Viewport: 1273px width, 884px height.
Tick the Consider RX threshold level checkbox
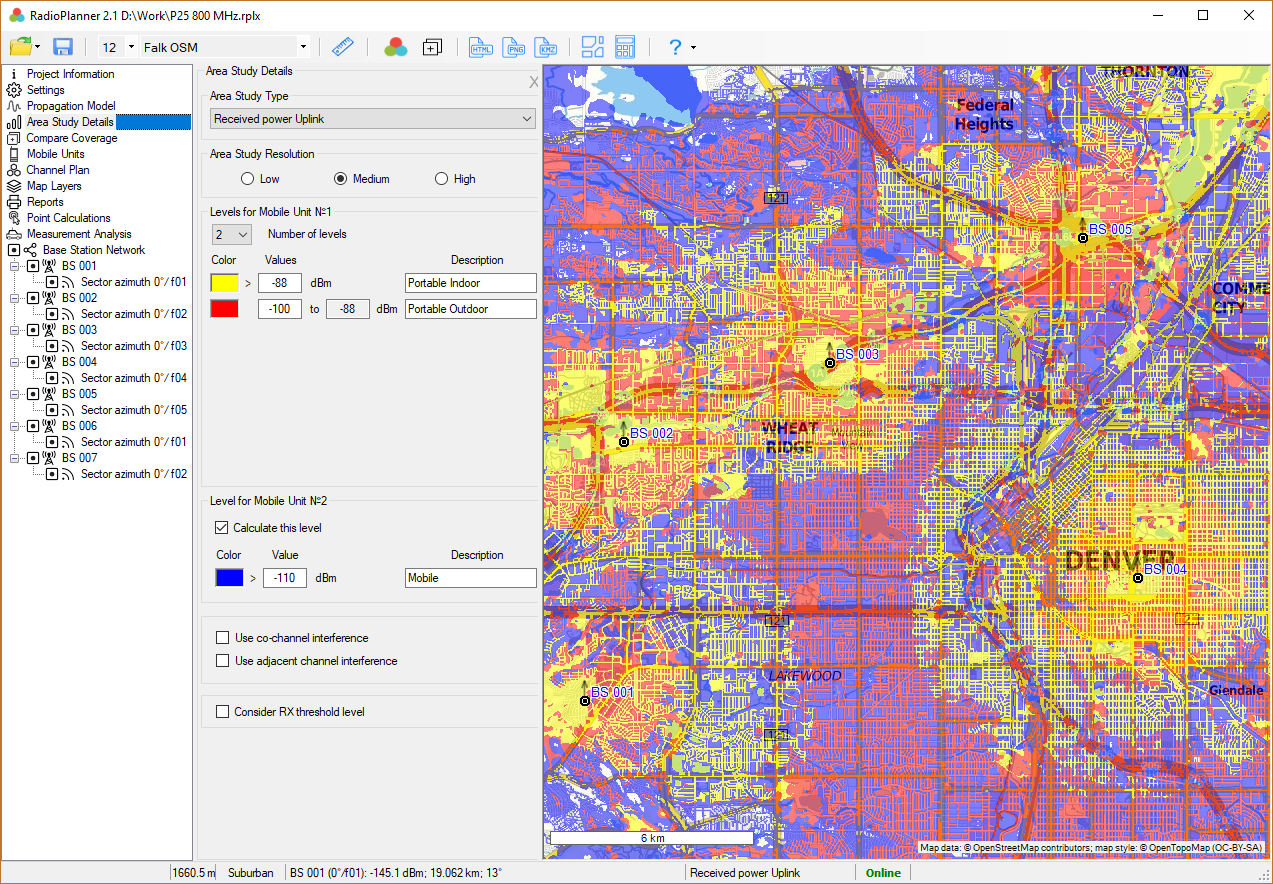[x=222, y=712]
